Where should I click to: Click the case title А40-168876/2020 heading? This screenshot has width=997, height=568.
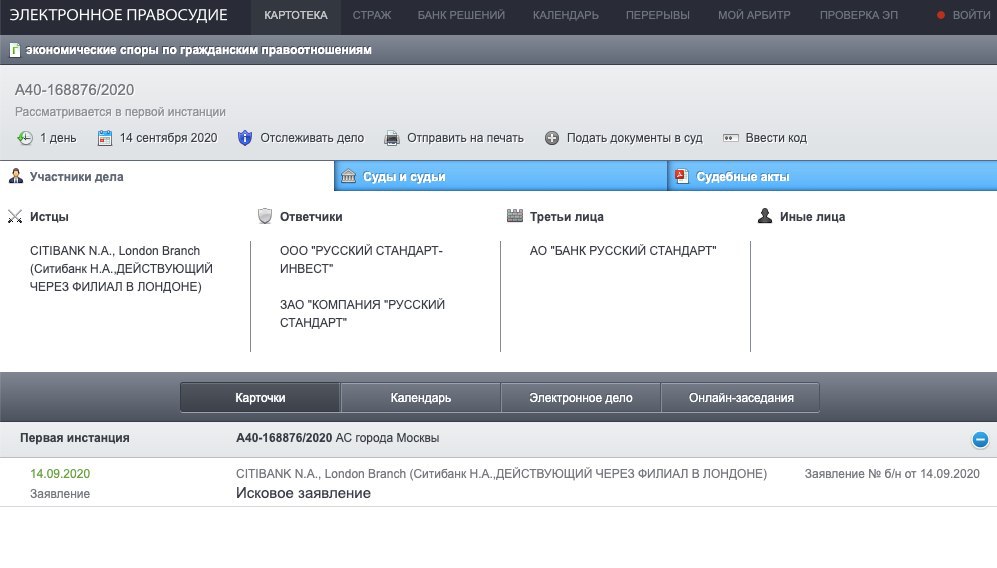(74, 90)
